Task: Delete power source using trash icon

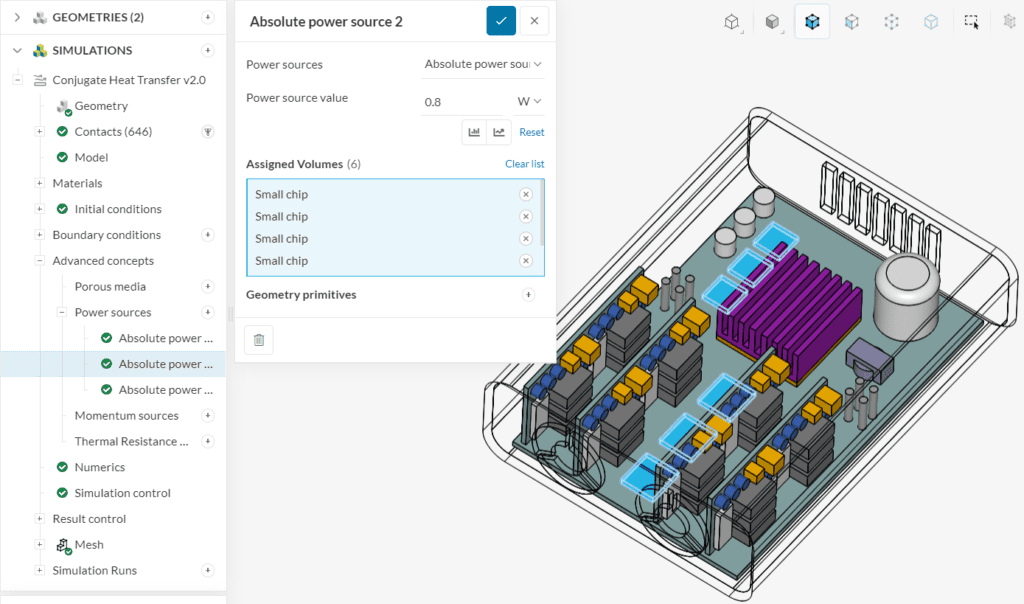Action: (259, 340)
